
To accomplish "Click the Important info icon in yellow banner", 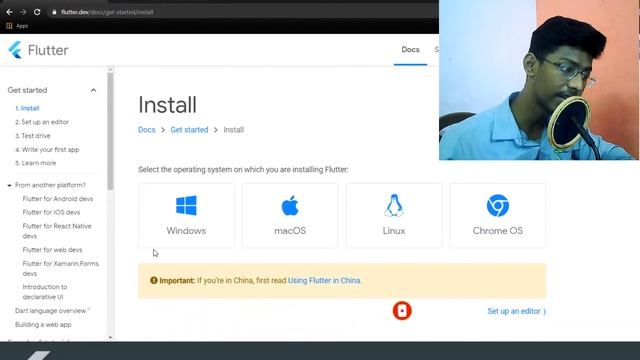I will click(x=154, y=280).
